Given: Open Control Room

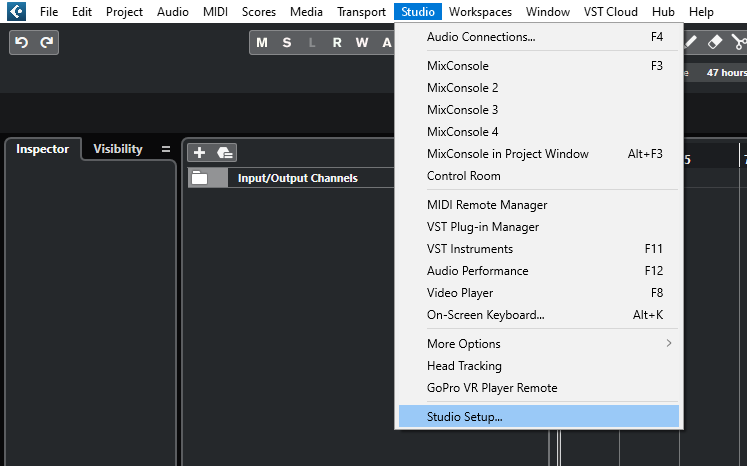Looking at the screenshot, I should point(539,176).
